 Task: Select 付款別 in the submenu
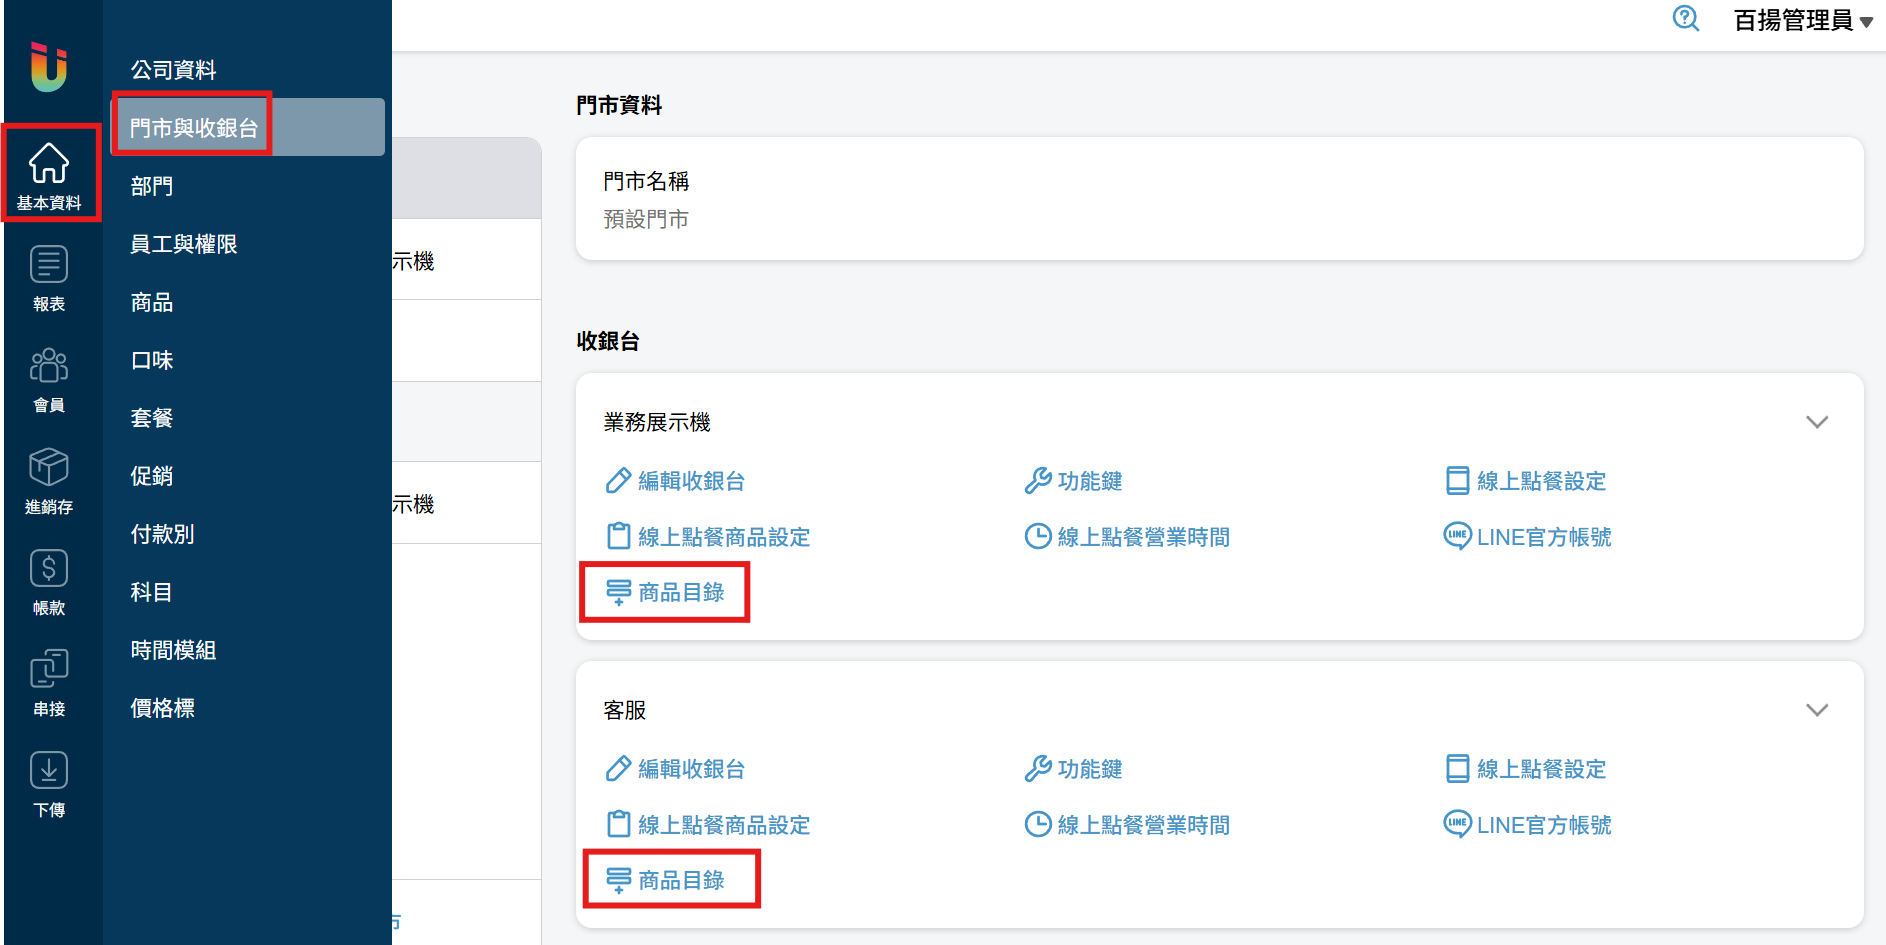pyautogui.click(x=162, y=534)
